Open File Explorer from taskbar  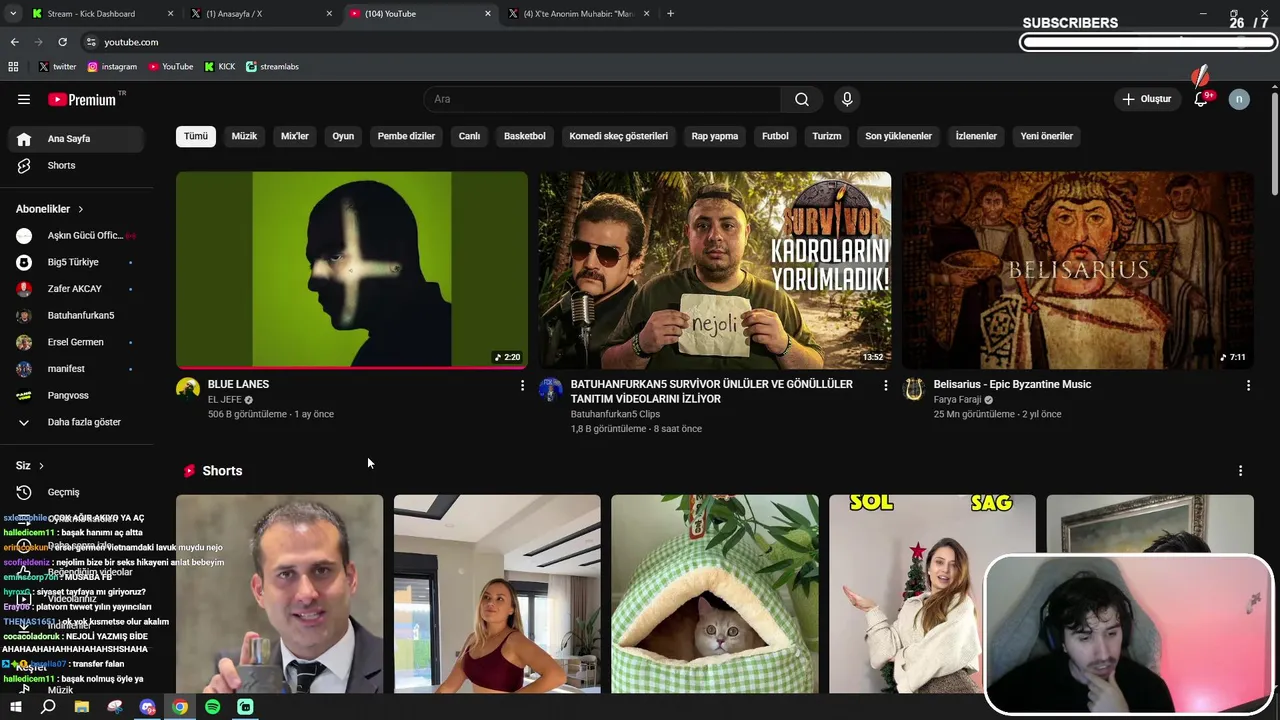click(82, 707)
